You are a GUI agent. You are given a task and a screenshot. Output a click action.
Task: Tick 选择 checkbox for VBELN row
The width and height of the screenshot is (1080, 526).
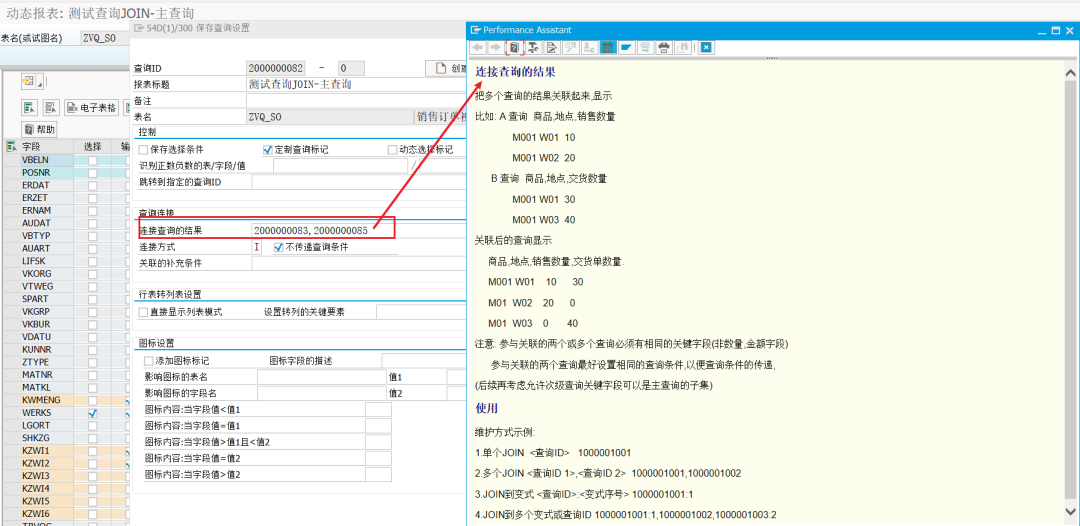tap(92, 160)
